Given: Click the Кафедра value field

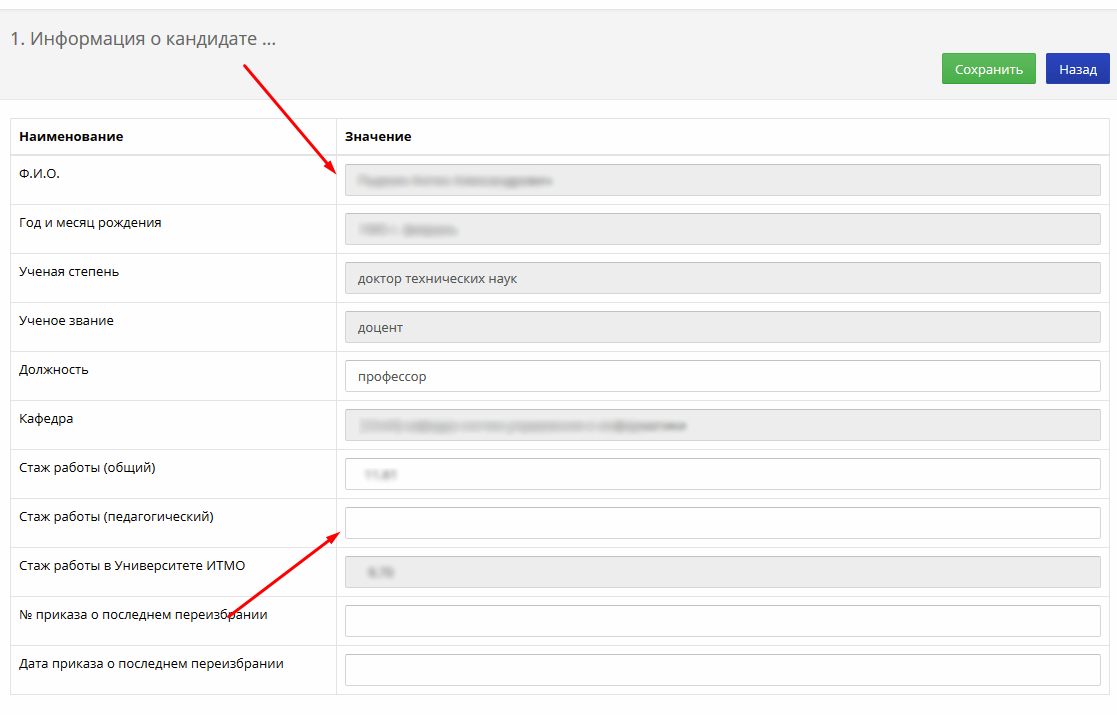Looking at the screenshot, I should pyautogui.click(x=722, y=425).
